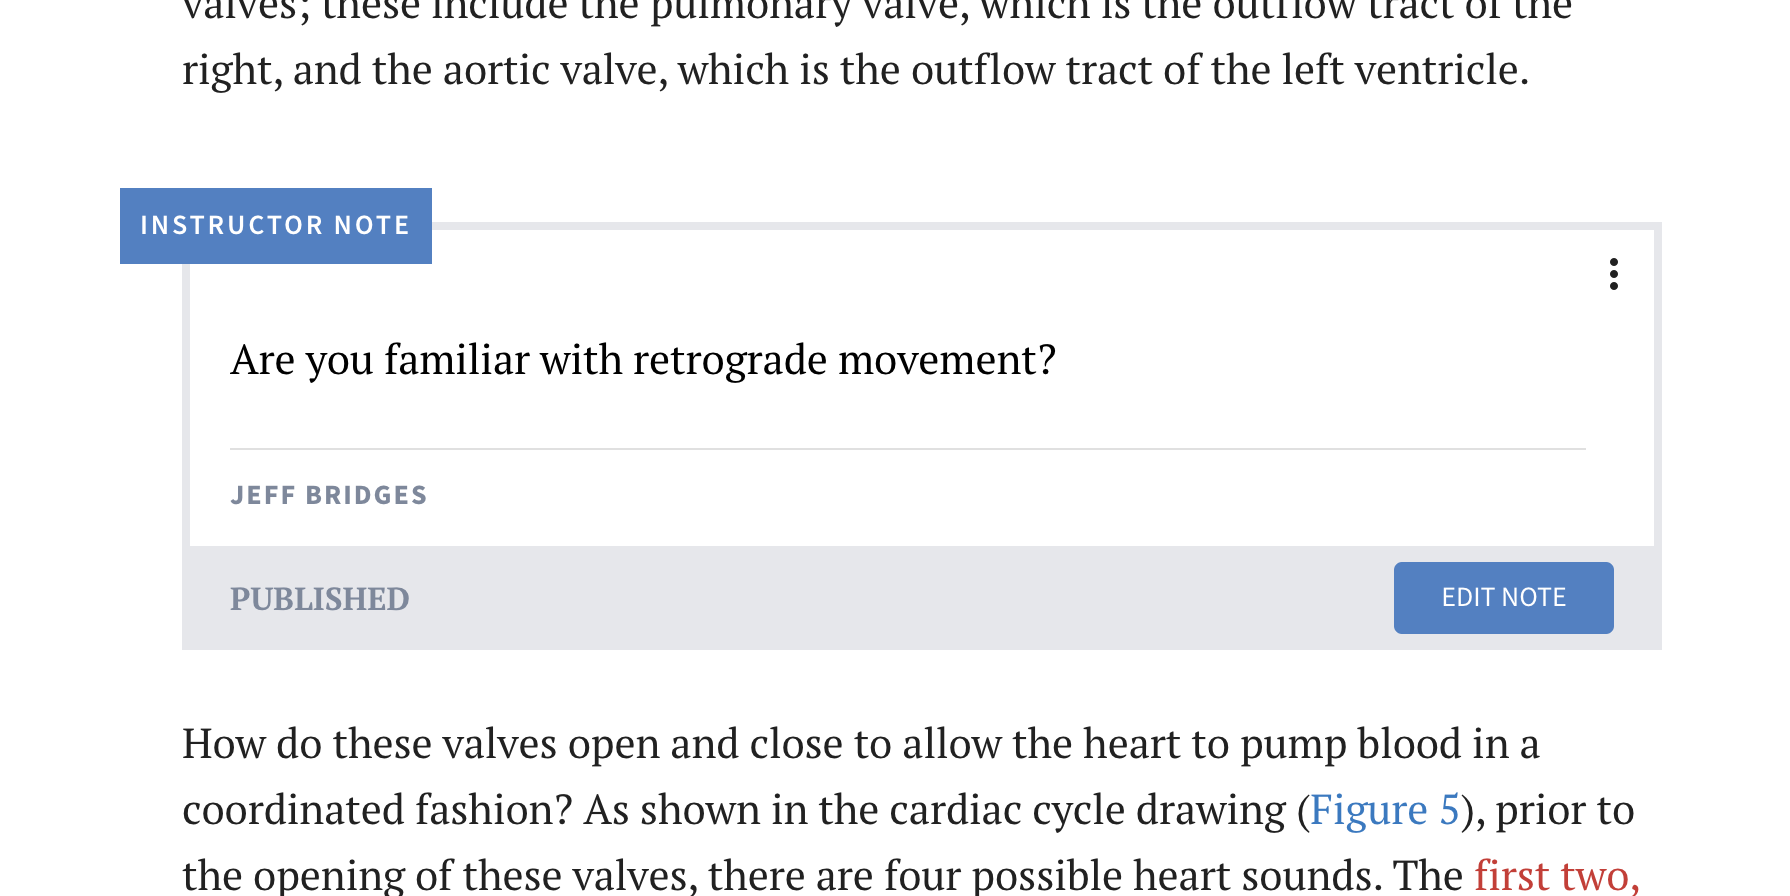
Task: Click the author name JEFF BRIDGES
Action: pos(329,495)
